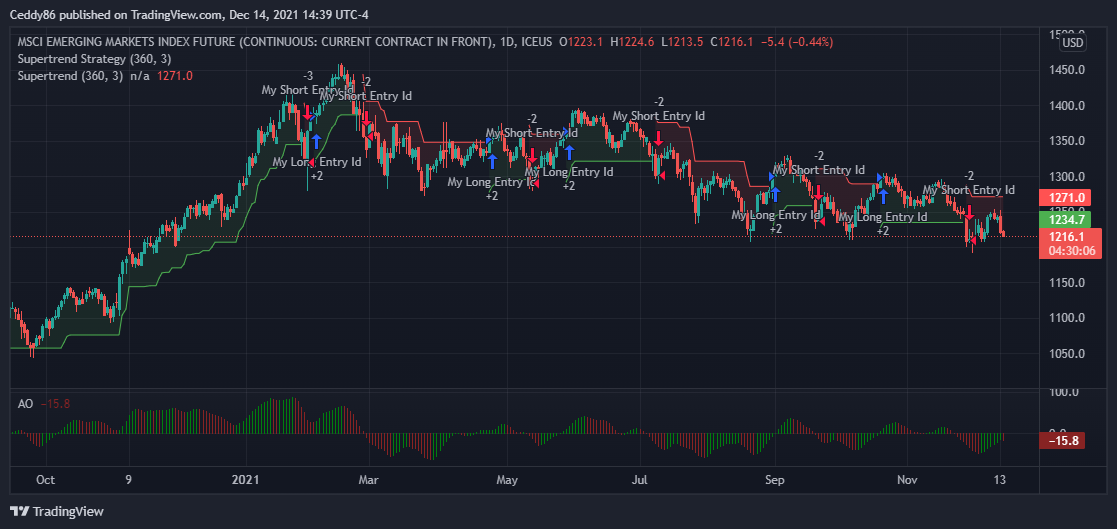
Task: Click the 1350.0 price axis label
Action: 1066,141
